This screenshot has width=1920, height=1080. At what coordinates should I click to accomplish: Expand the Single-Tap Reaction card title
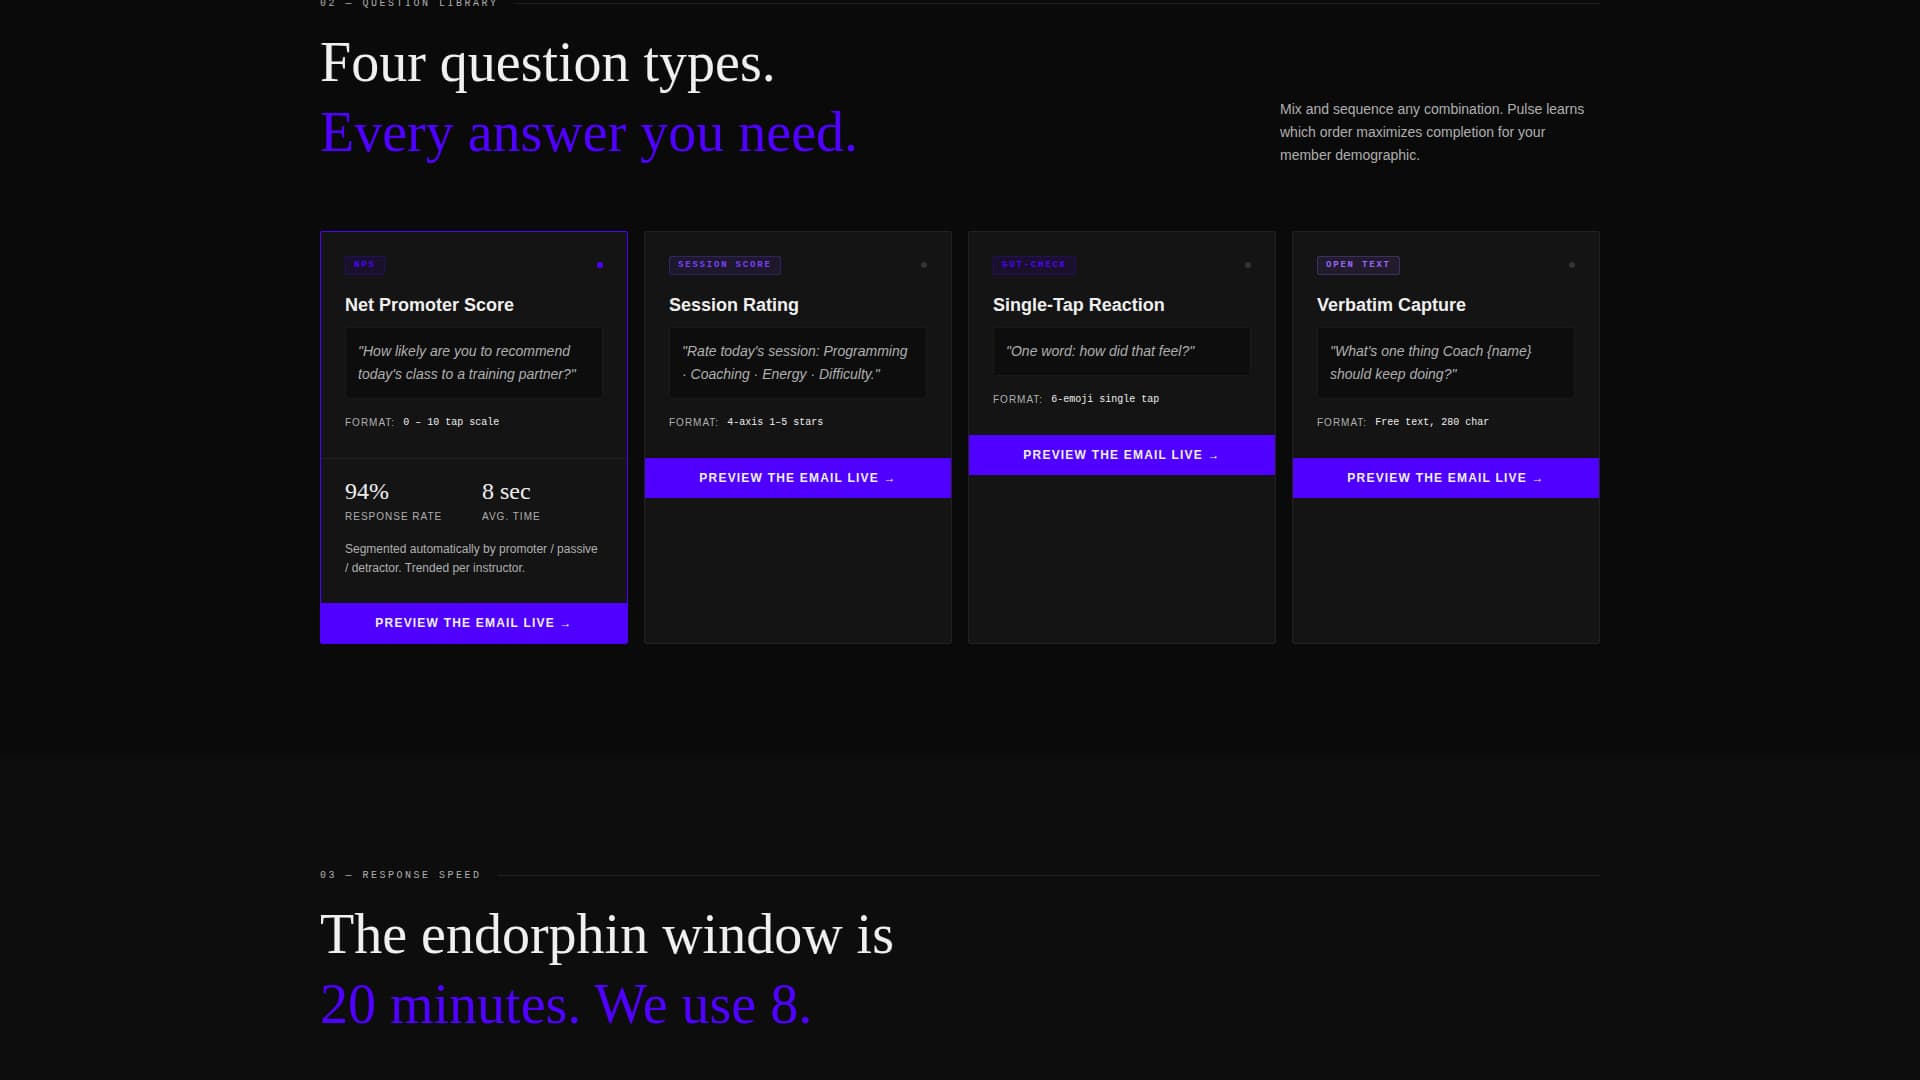tap(1078, 305)
